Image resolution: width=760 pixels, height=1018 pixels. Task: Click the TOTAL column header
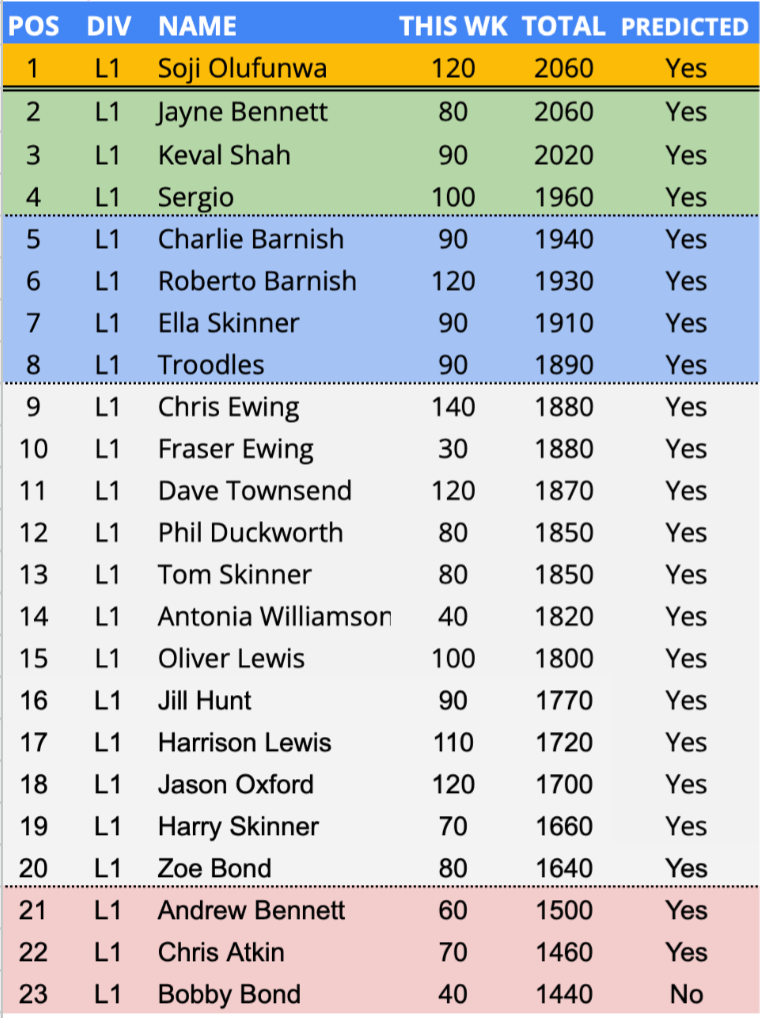pyautogui.click(x=563, y=26)
